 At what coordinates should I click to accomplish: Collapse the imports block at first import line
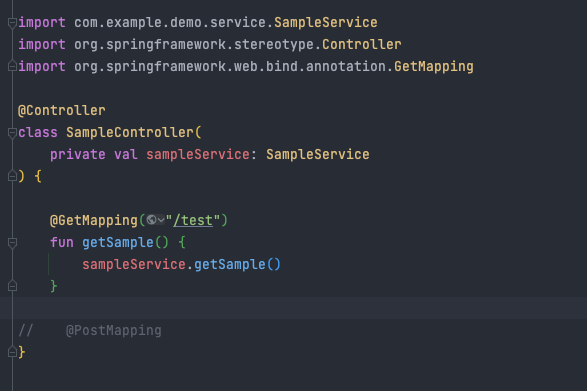(12, 23)
